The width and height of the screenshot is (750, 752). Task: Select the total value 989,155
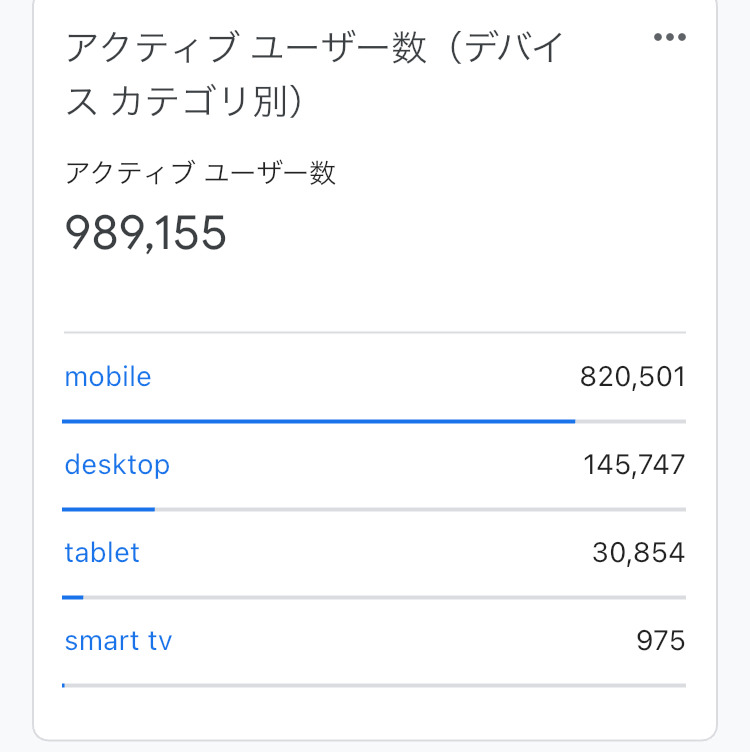[146, 233]
